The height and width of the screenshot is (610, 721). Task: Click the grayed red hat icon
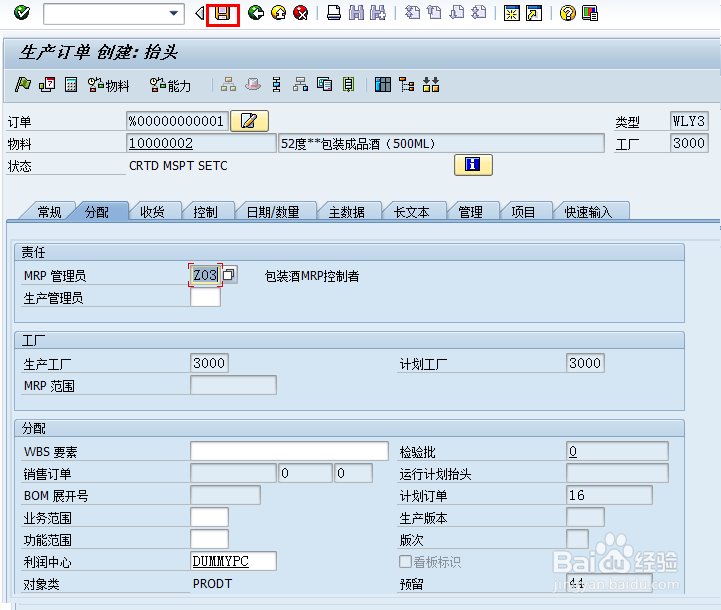[252, 85]
